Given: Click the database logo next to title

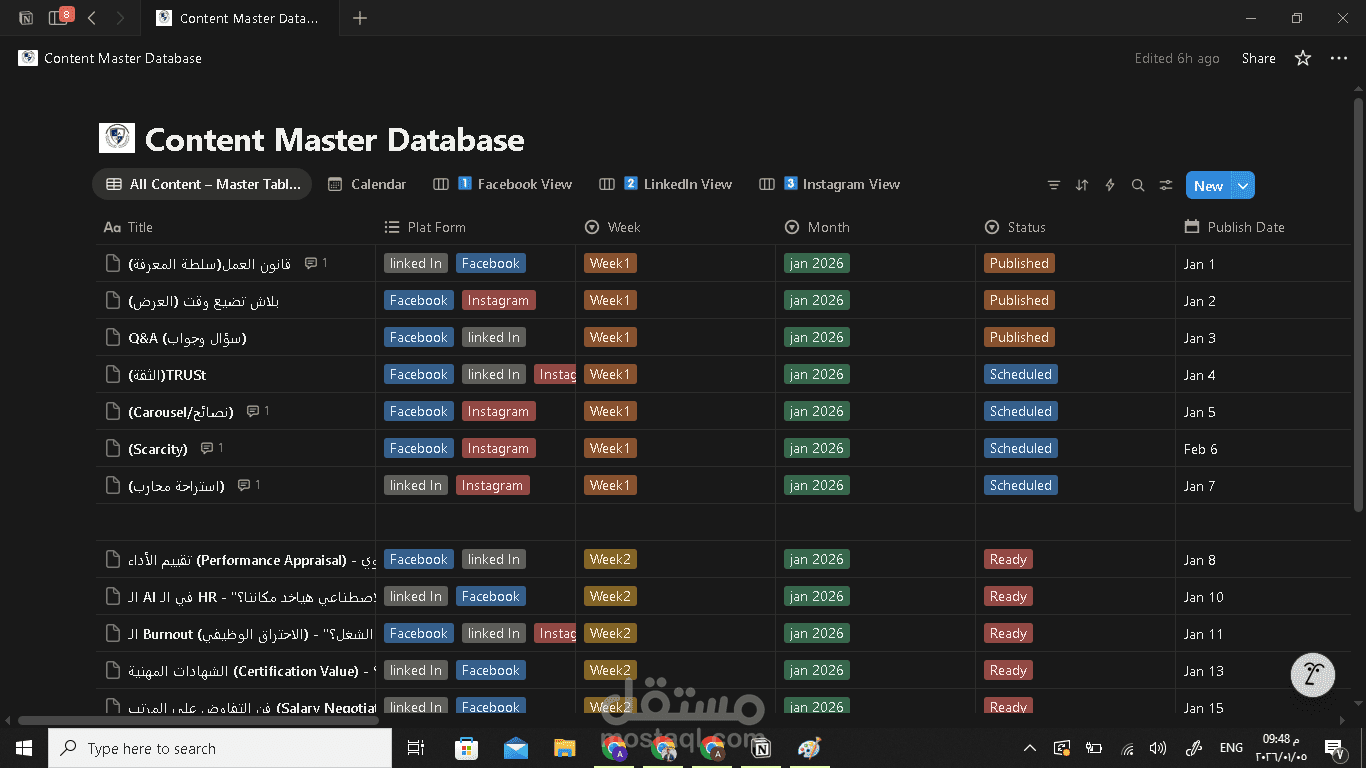Looking at the screenshot, I should (x=117, y=138).
